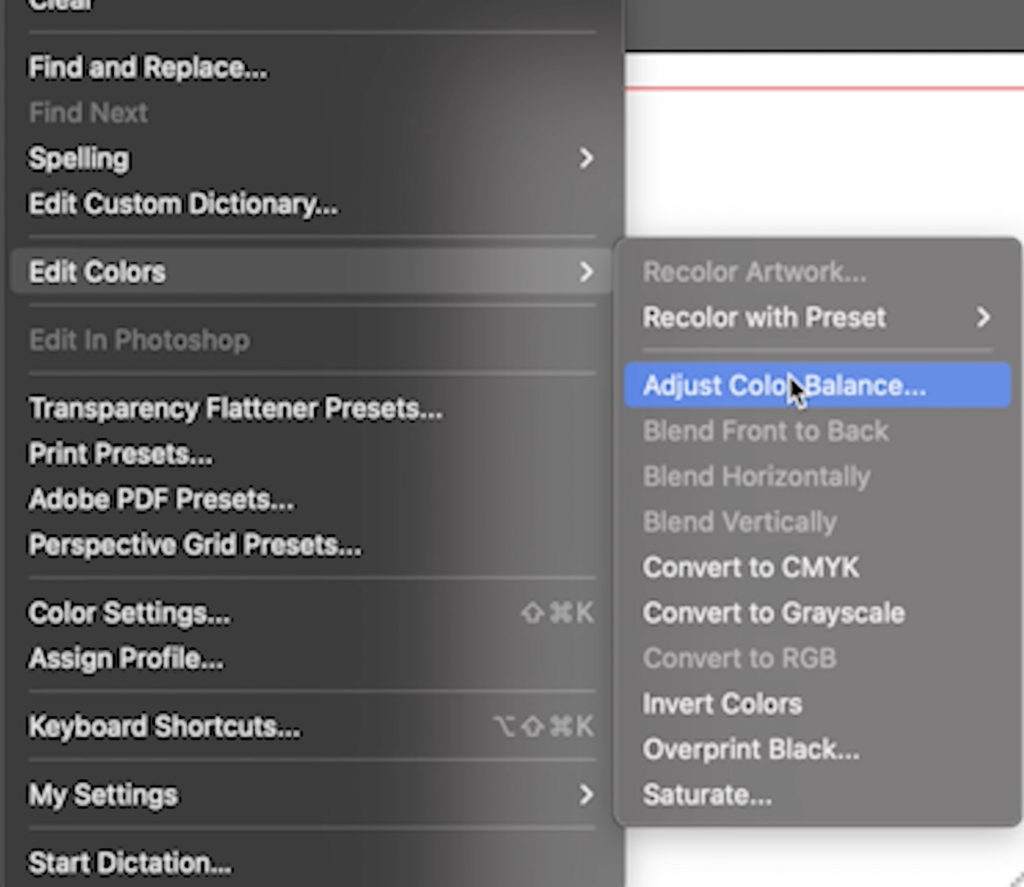Open Transparency Flattener Presets
This screenshot has width=1024, height=887.
point(236,408)
